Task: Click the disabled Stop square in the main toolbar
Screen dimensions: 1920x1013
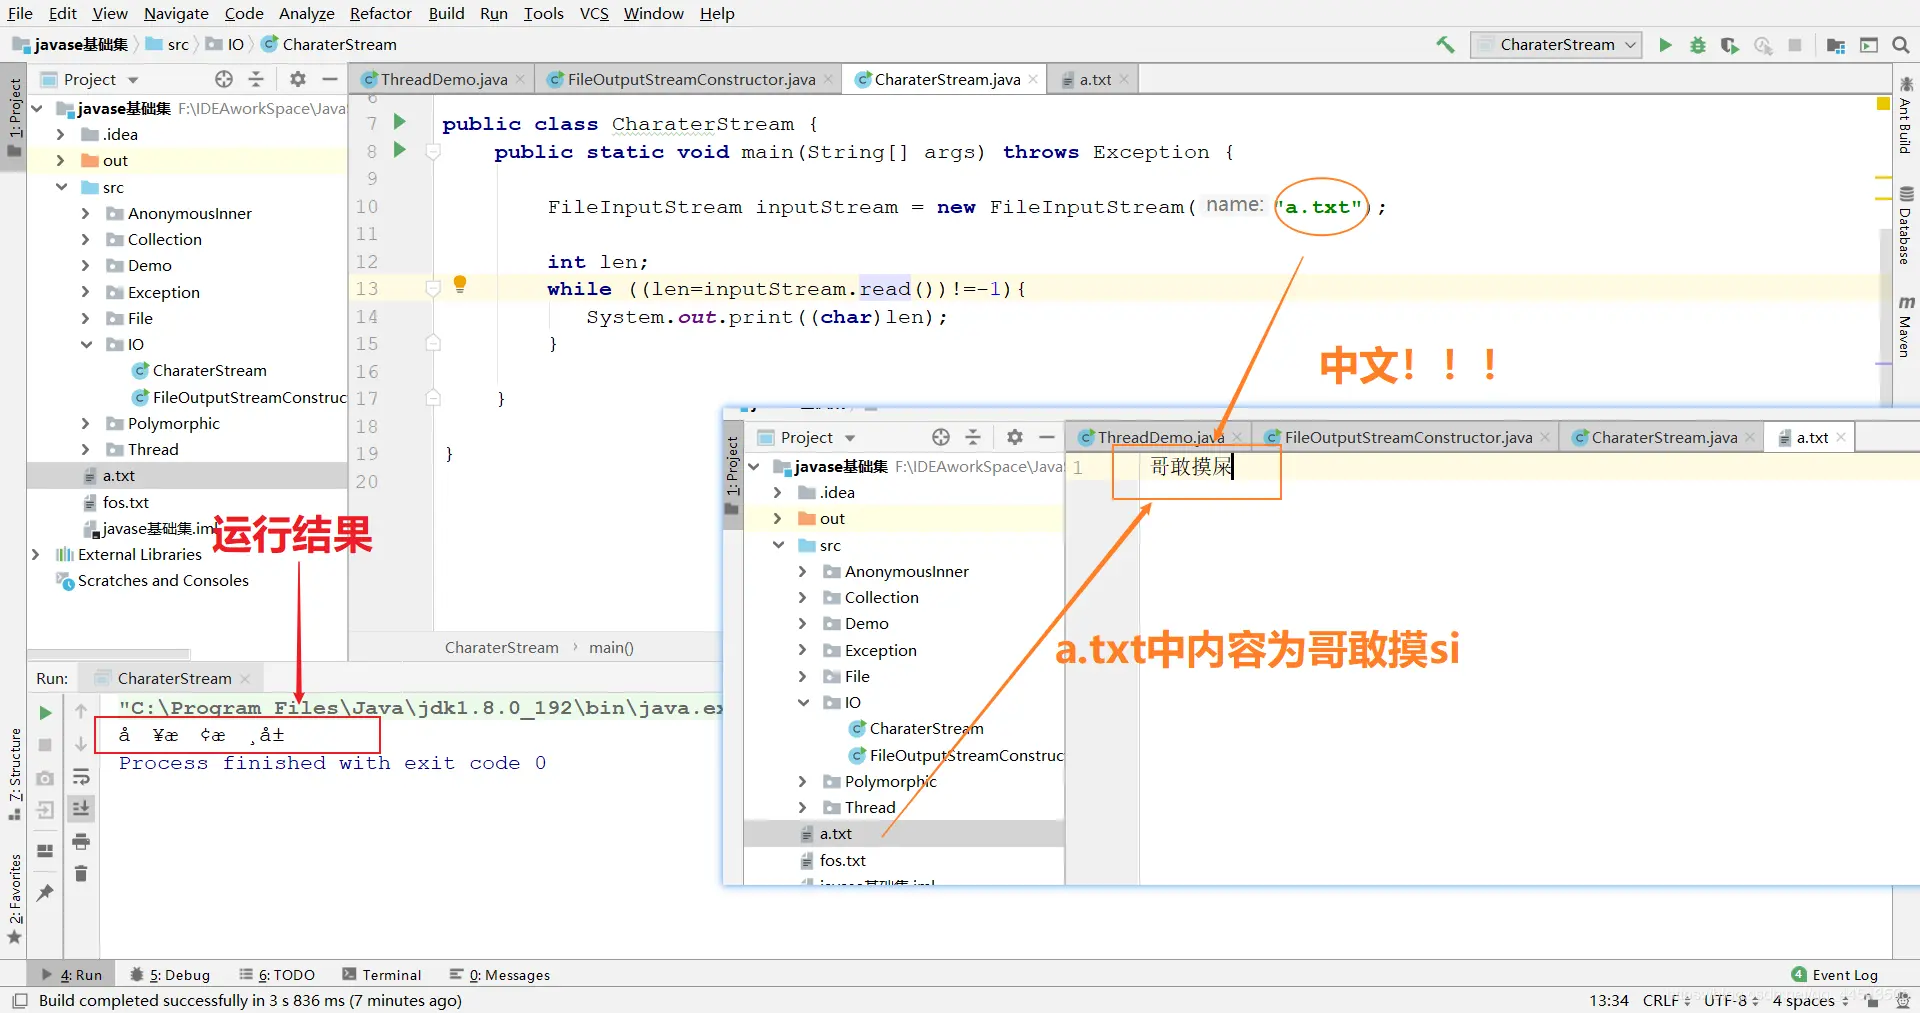Action: tap(1795, 45)
